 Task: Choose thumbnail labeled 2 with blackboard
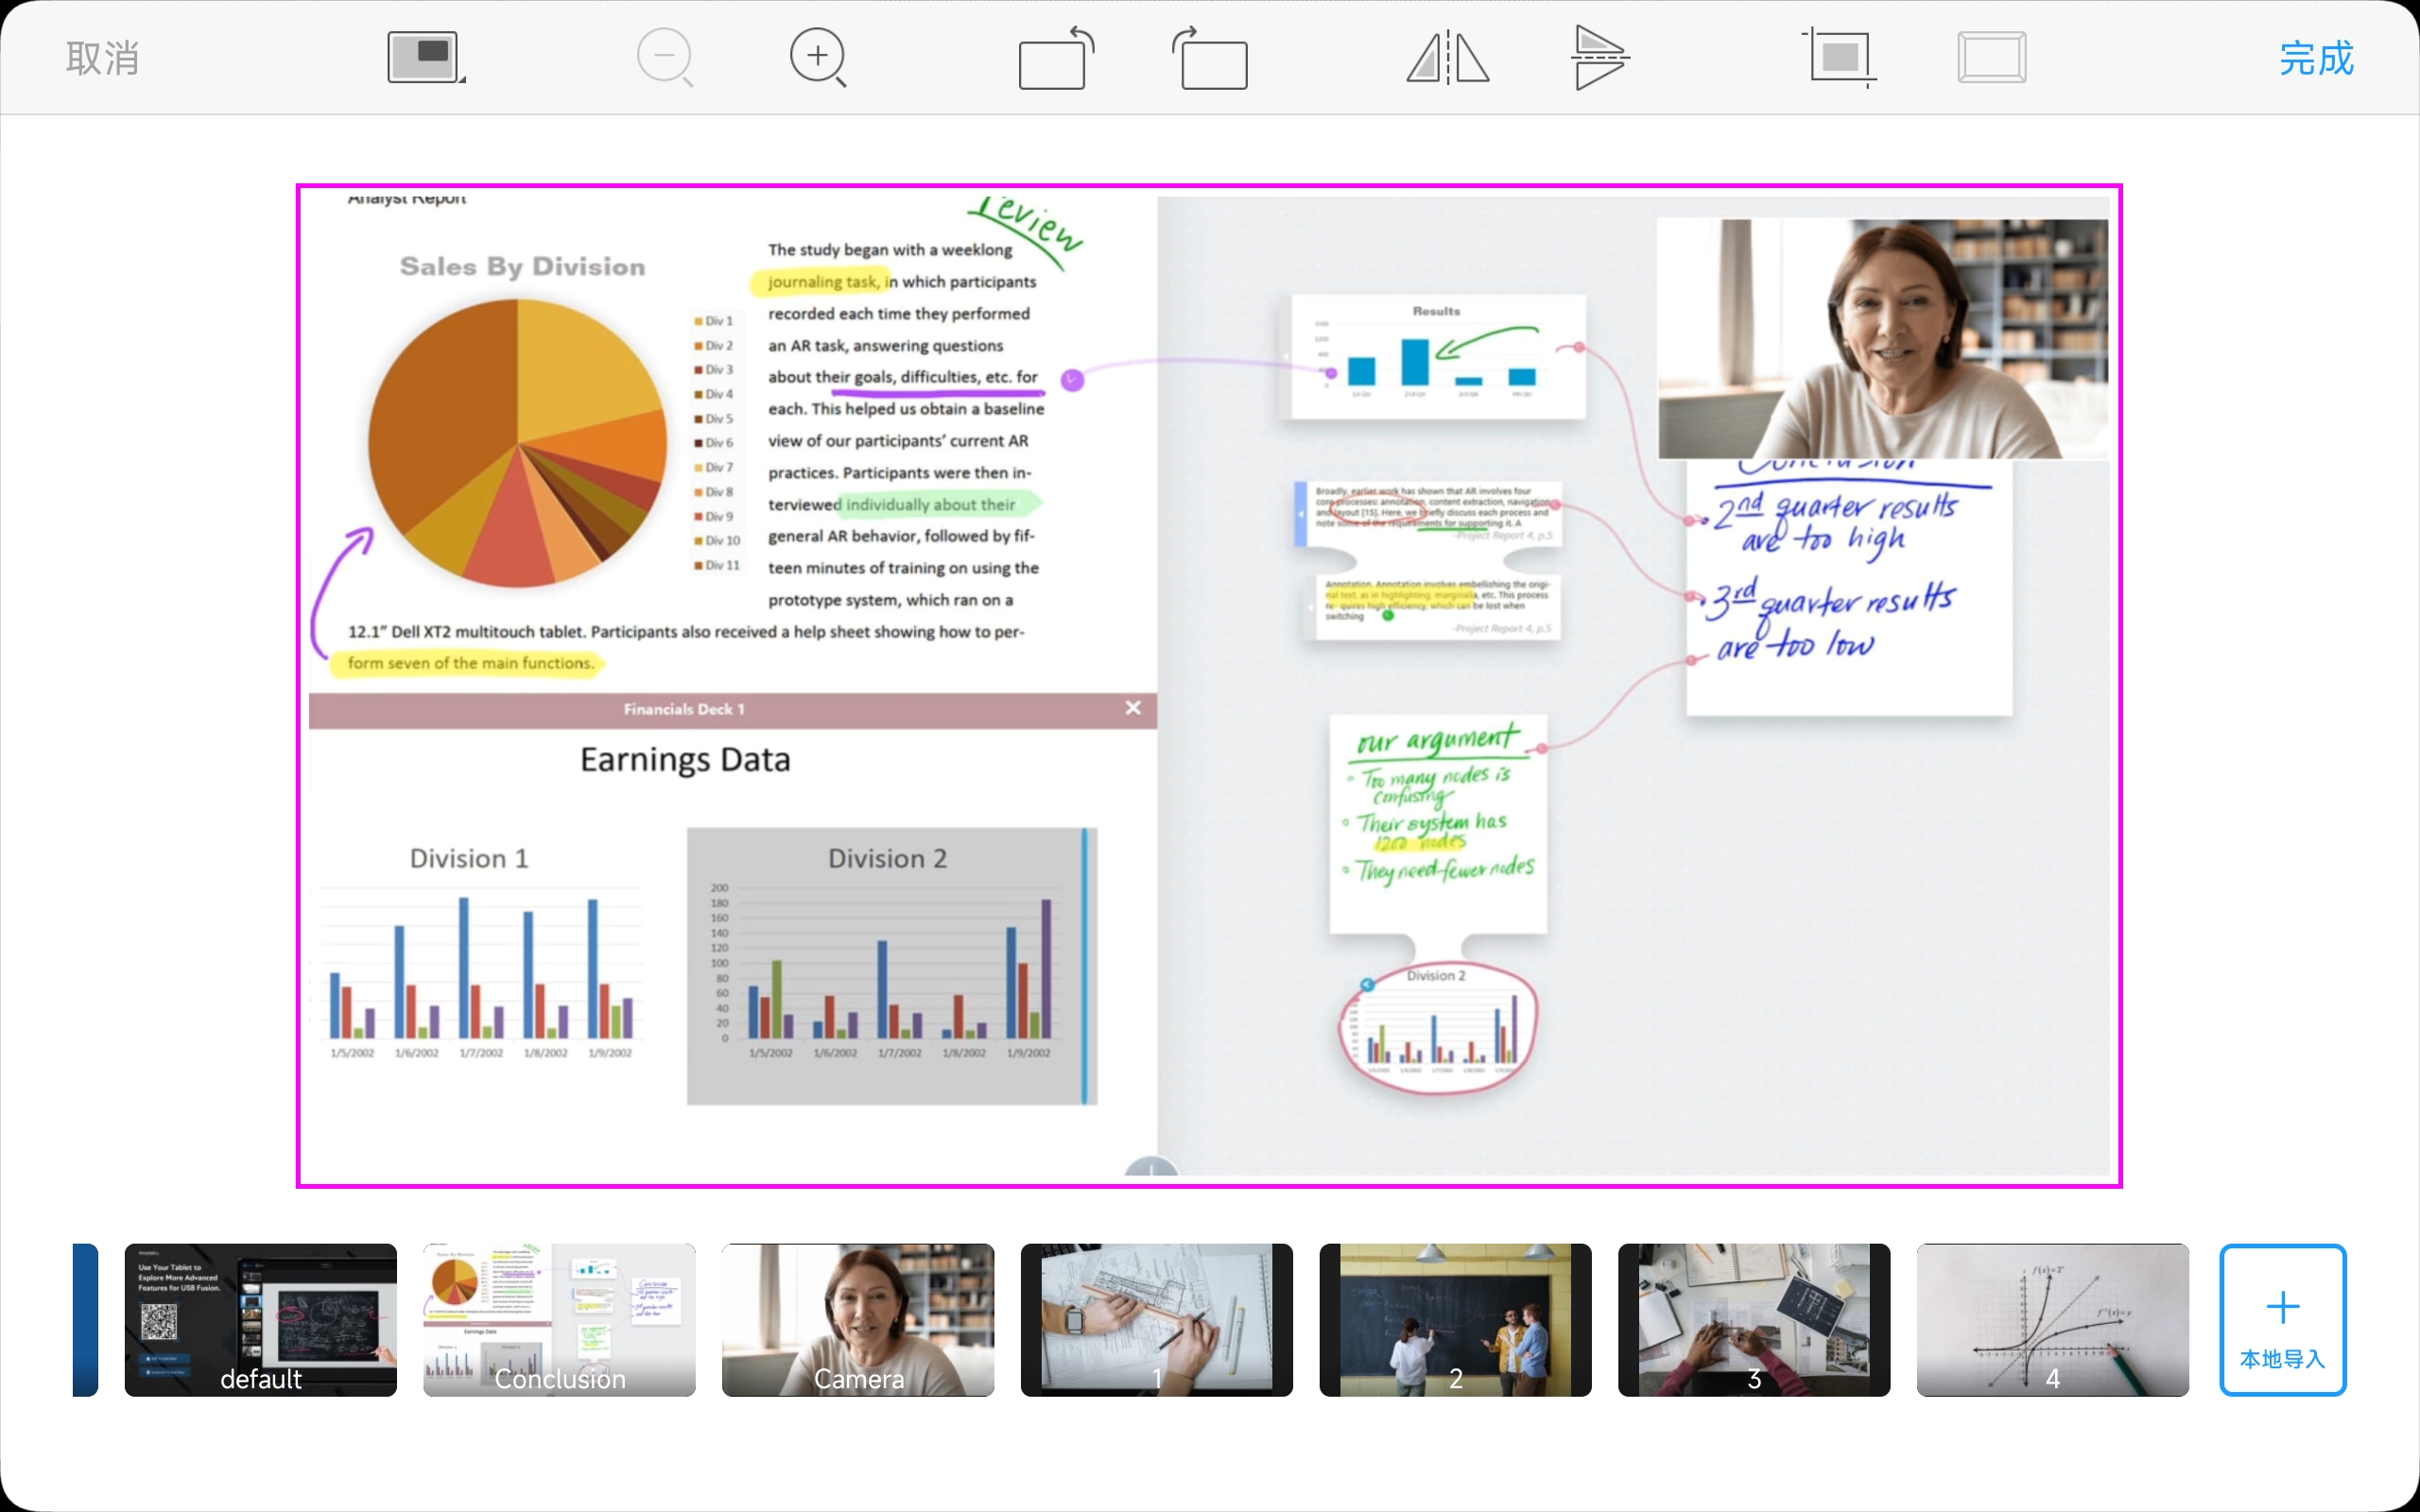pyautogui.click(x=1456, y=1320)
